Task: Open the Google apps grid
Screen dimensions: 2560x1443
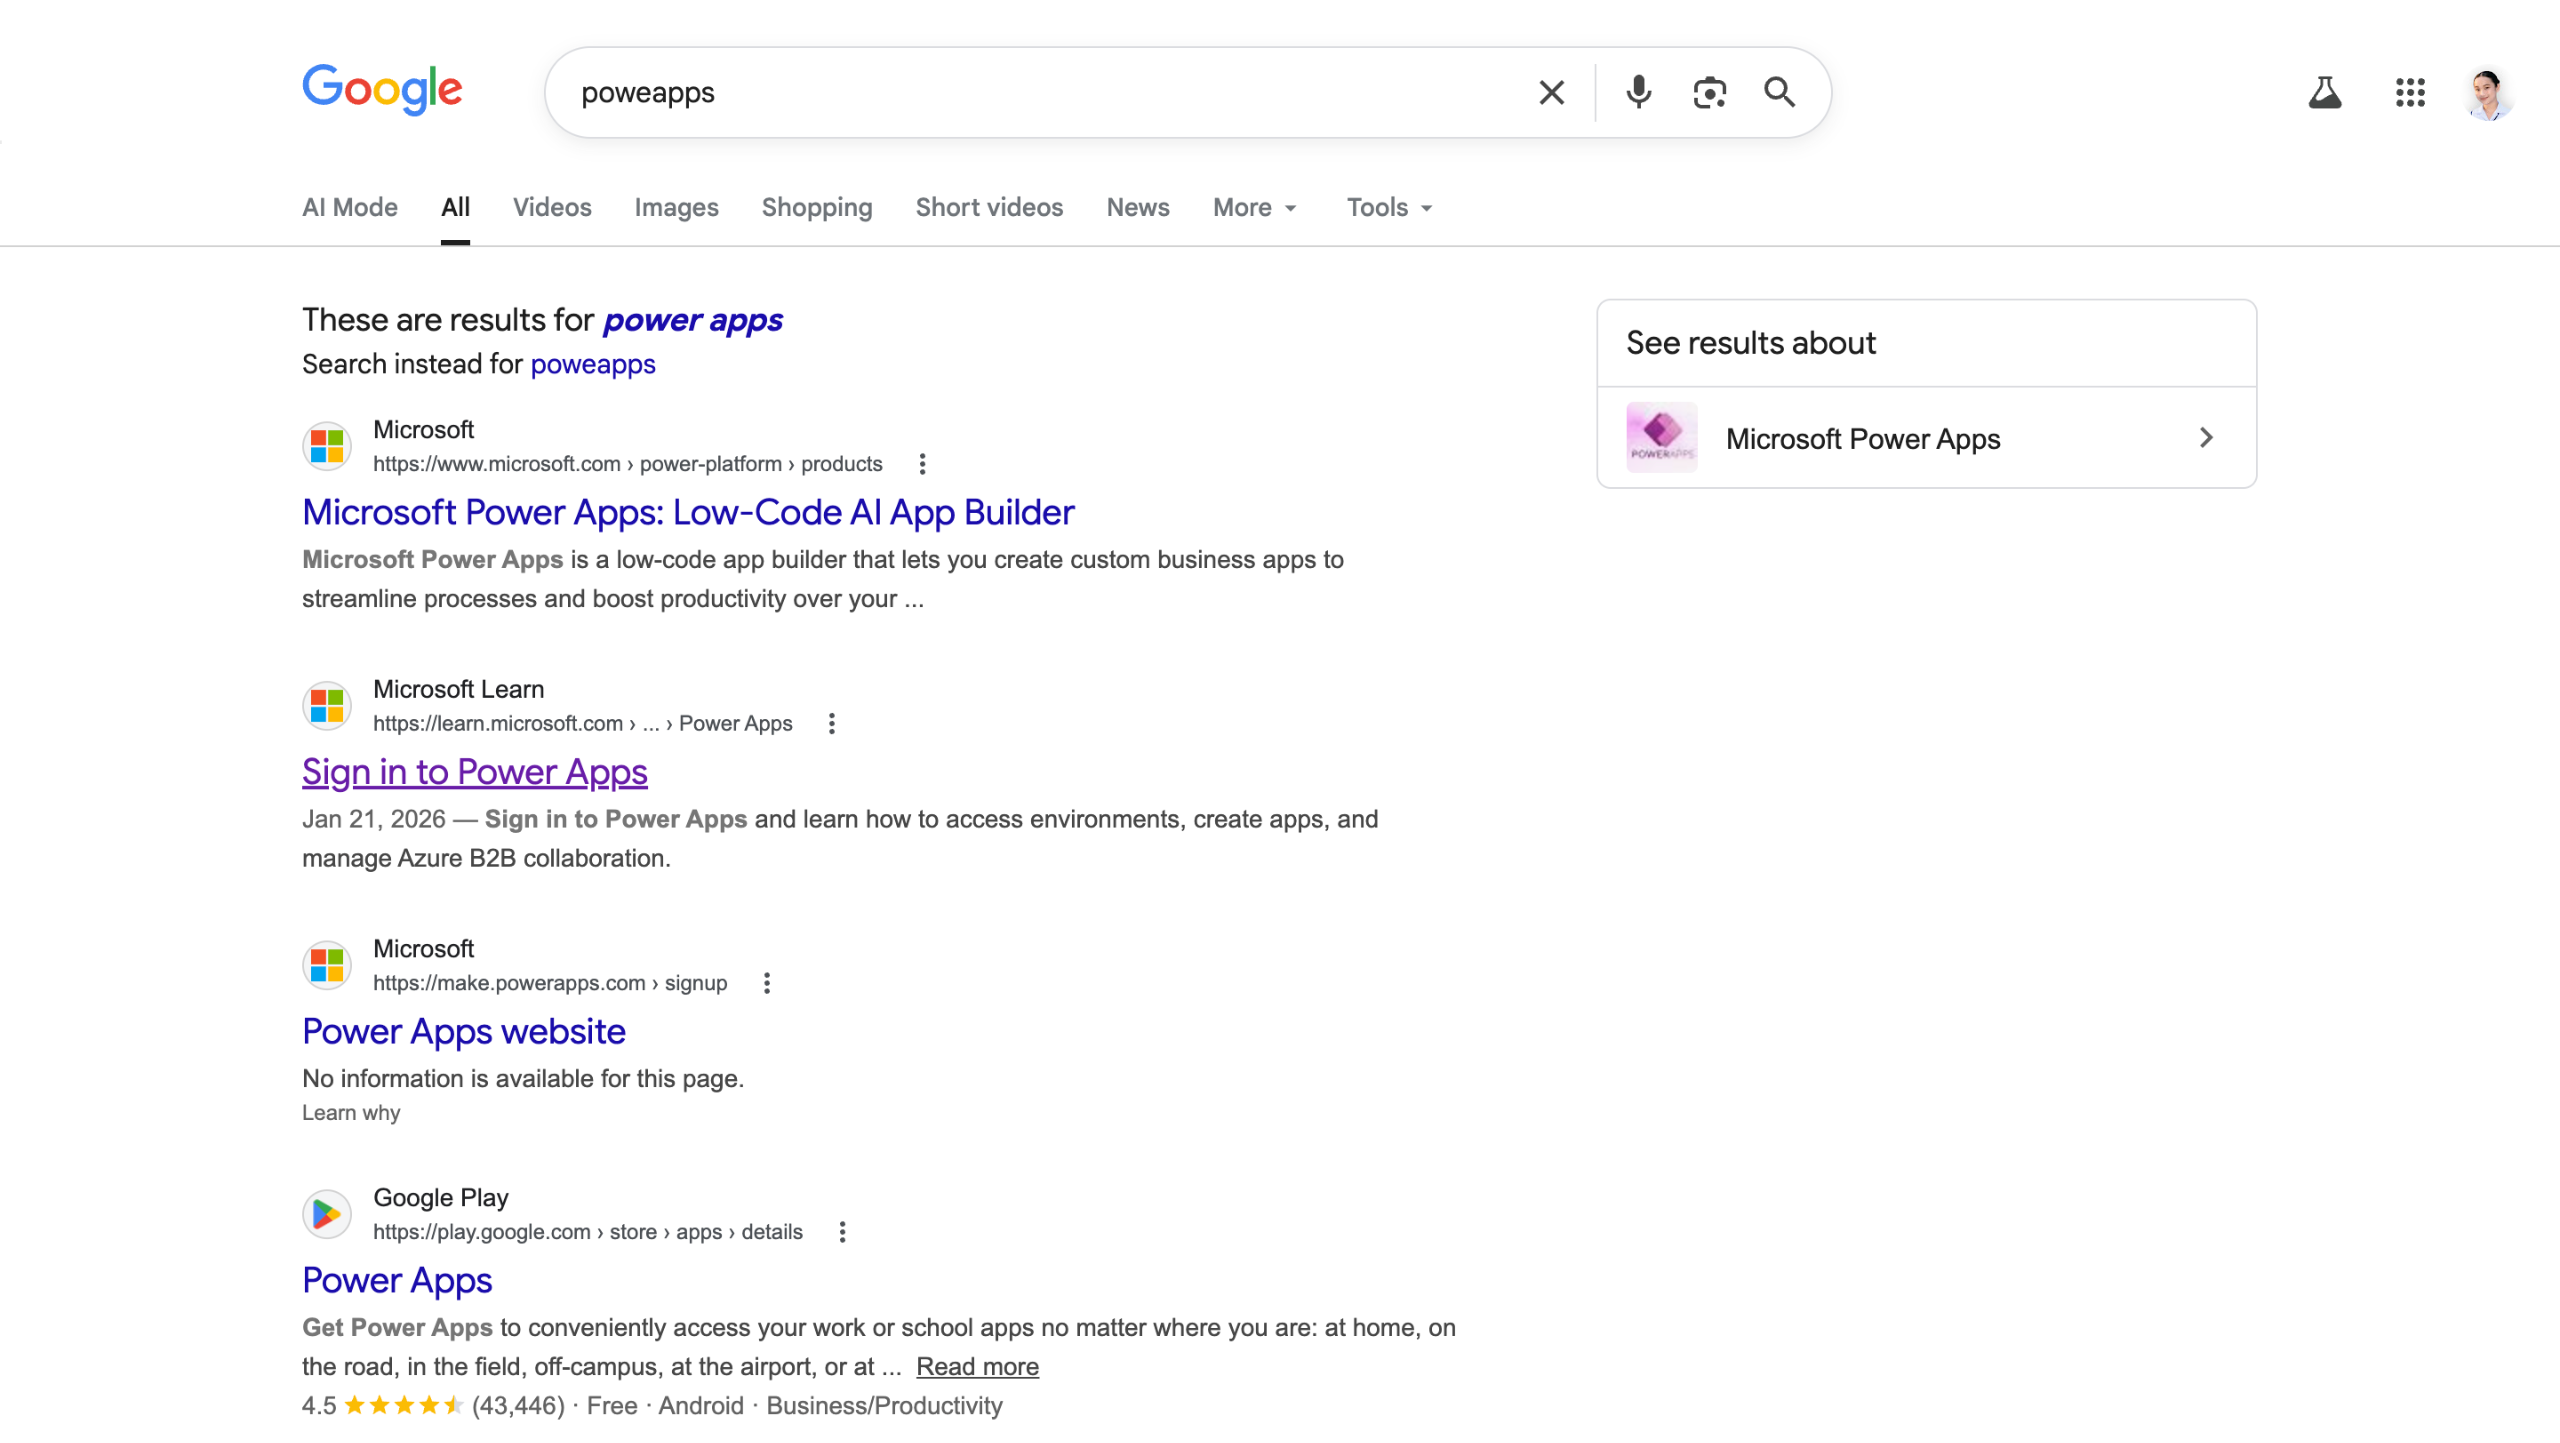Action: coord(2410,93)
